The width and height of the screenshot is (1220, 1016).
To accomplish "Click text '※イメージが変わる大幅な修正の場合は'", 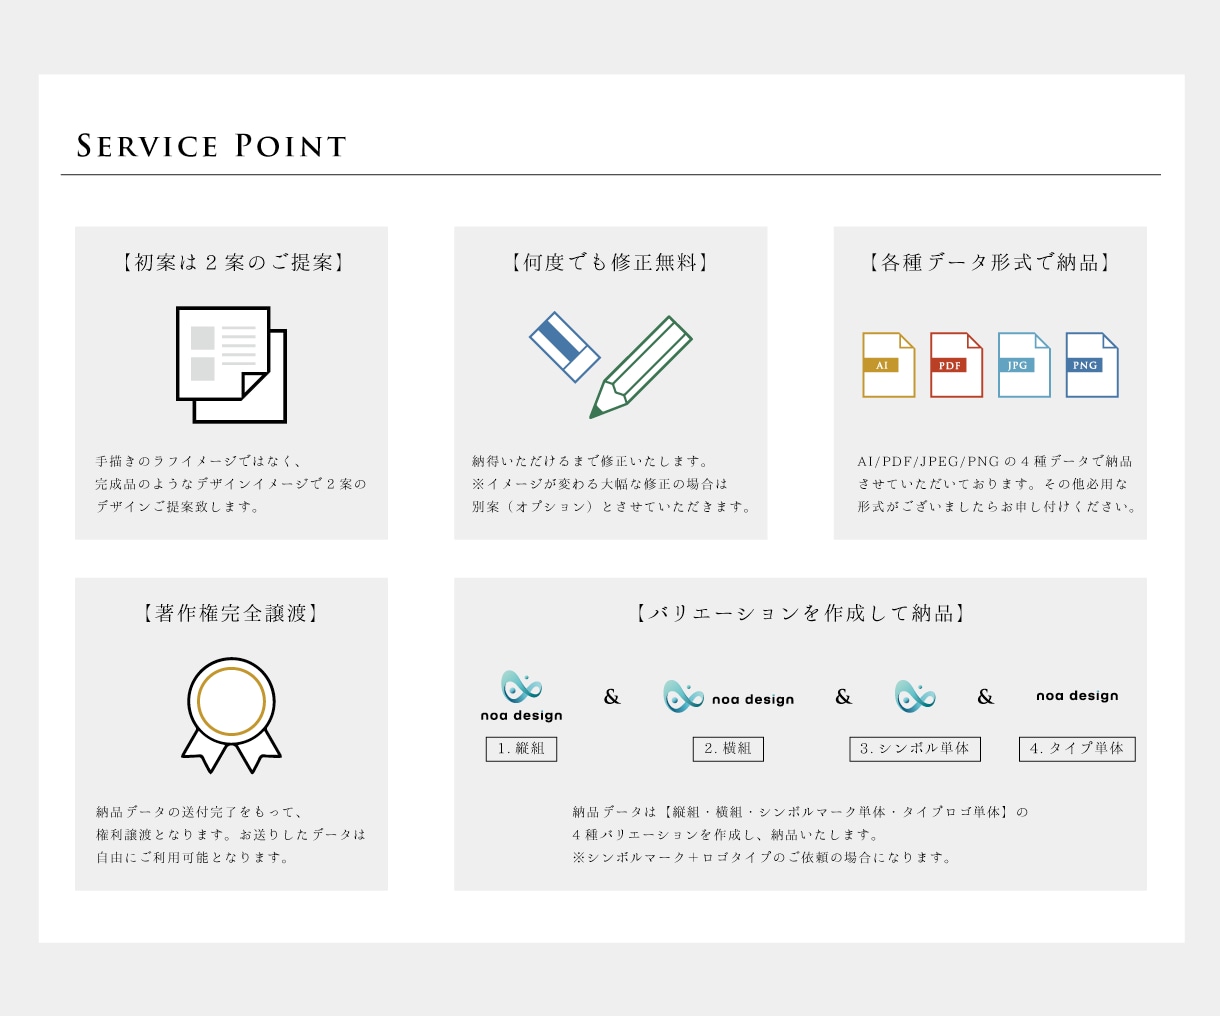I will 600,484.
